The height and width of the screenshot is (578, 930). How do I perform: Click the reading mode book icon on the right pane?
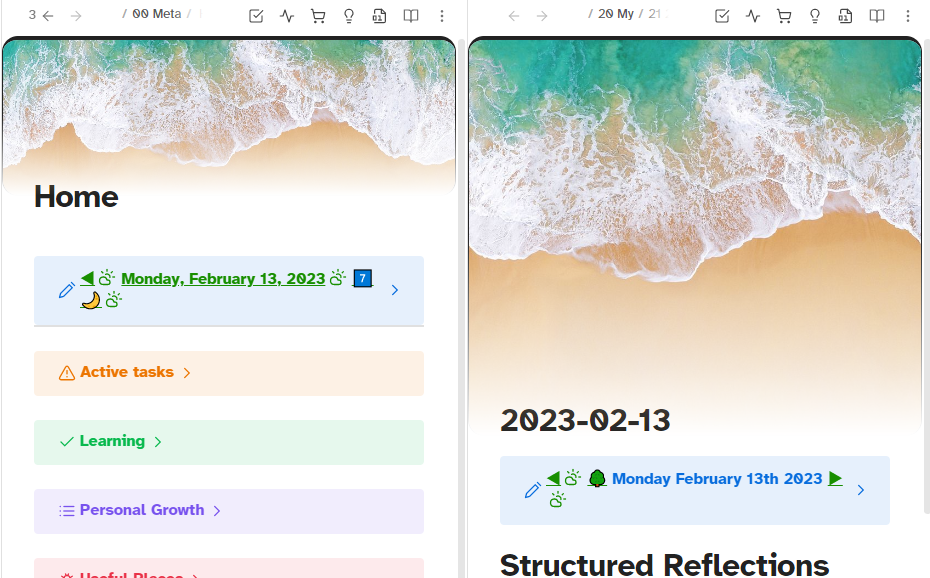click(877, 16)
